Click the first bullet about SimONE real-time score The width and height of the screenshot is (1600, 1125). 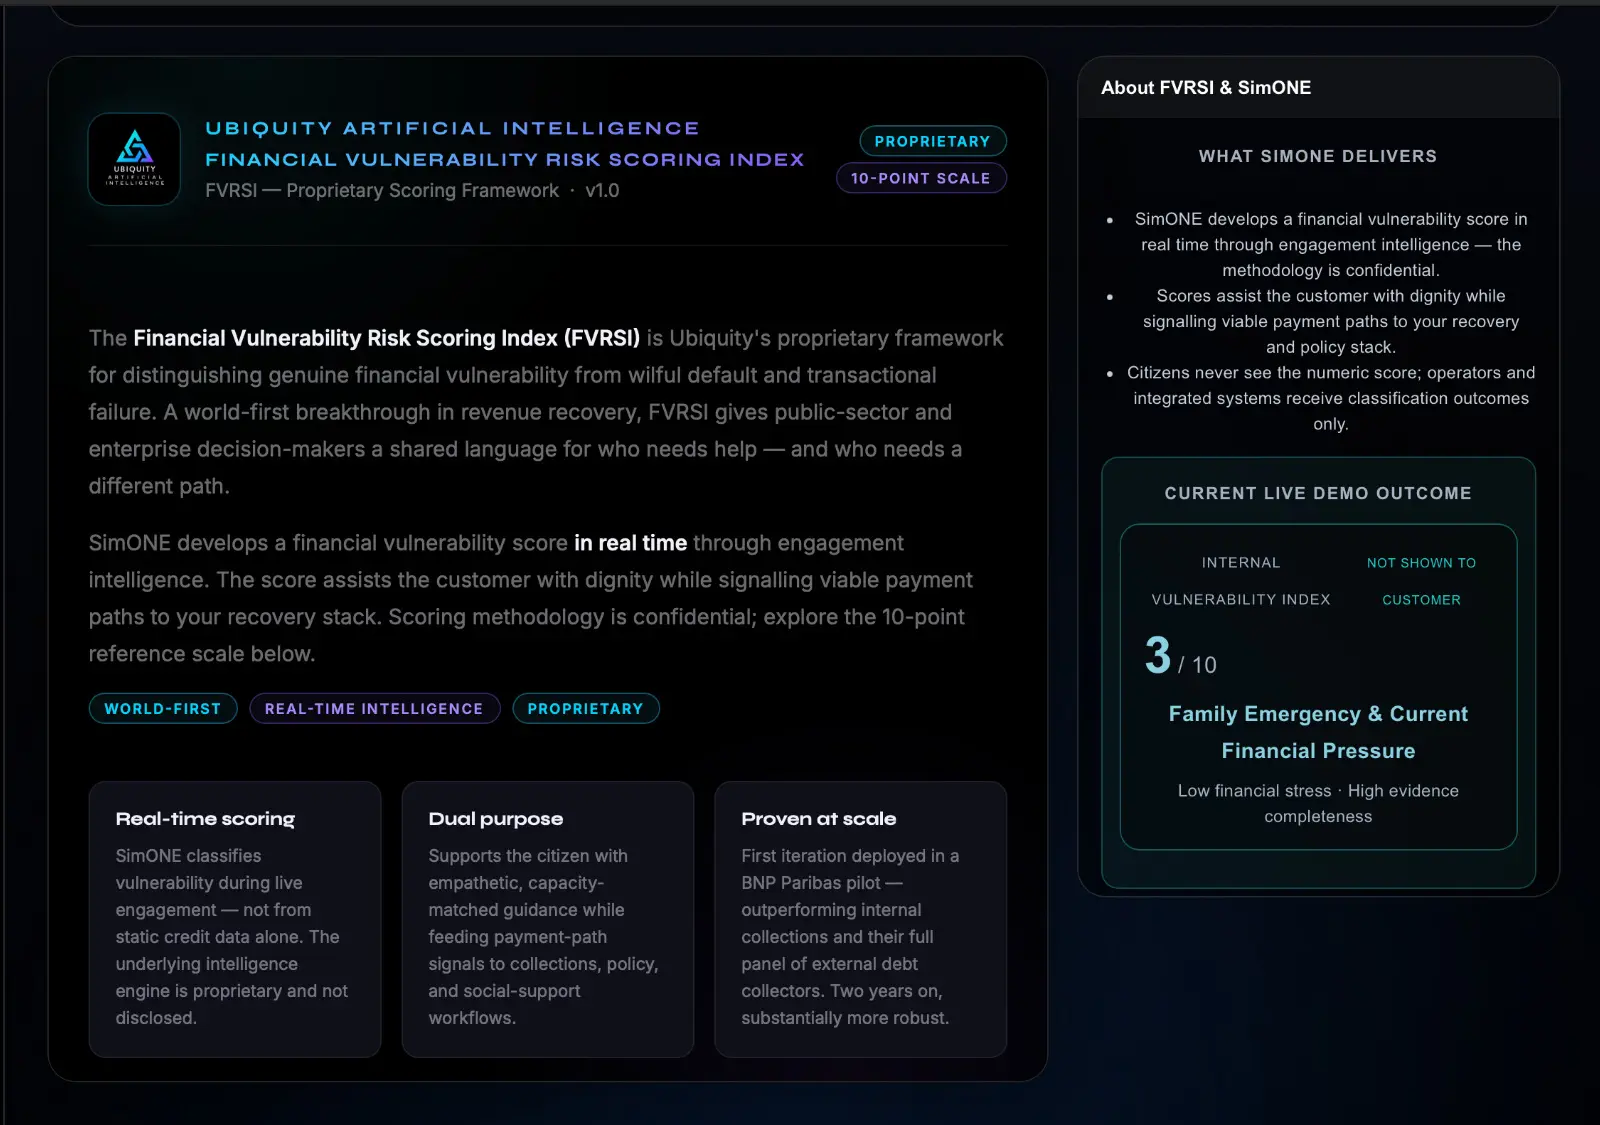(x=1330, y=244)
